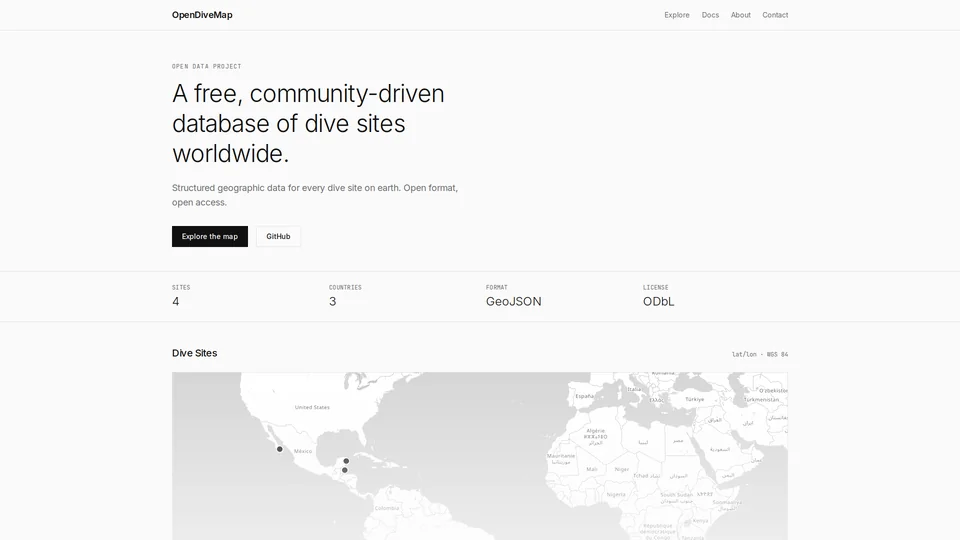Viewport: 960px width, 540px height.
Task: Click the Colombia map label
Action: (387, 508)
